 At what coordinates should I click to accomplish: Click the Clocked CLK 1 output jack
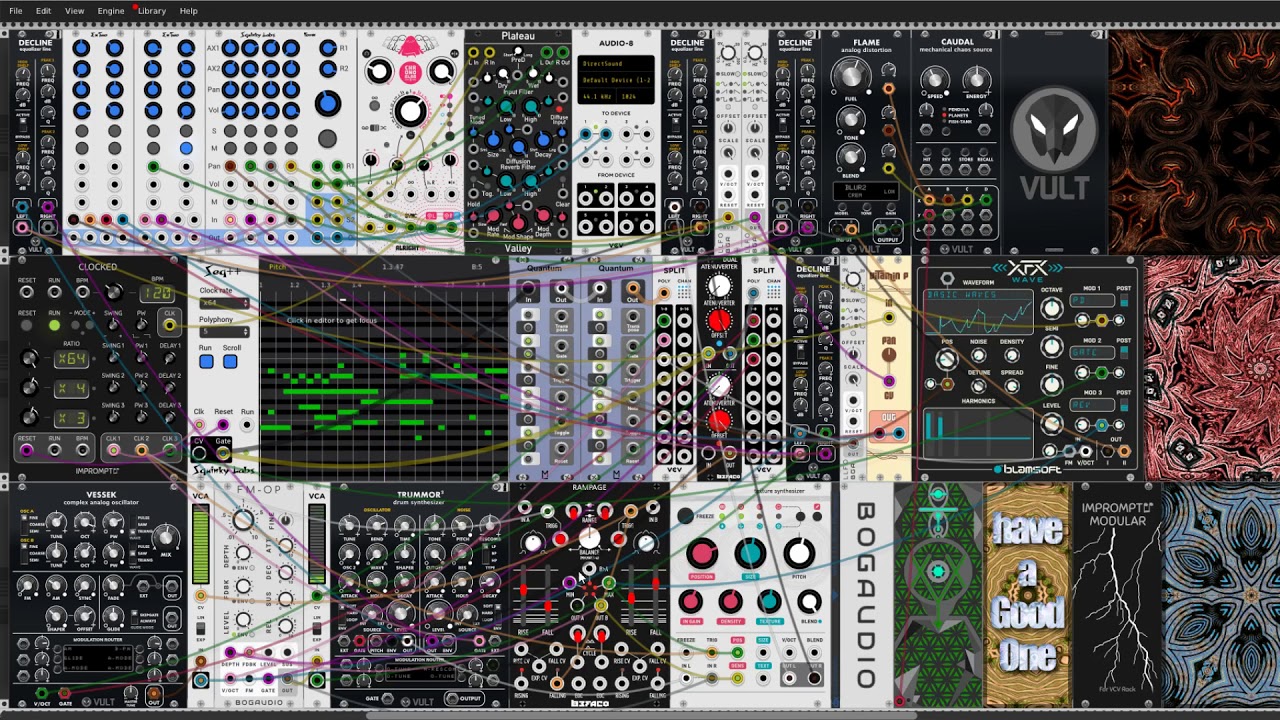(113, 450)
